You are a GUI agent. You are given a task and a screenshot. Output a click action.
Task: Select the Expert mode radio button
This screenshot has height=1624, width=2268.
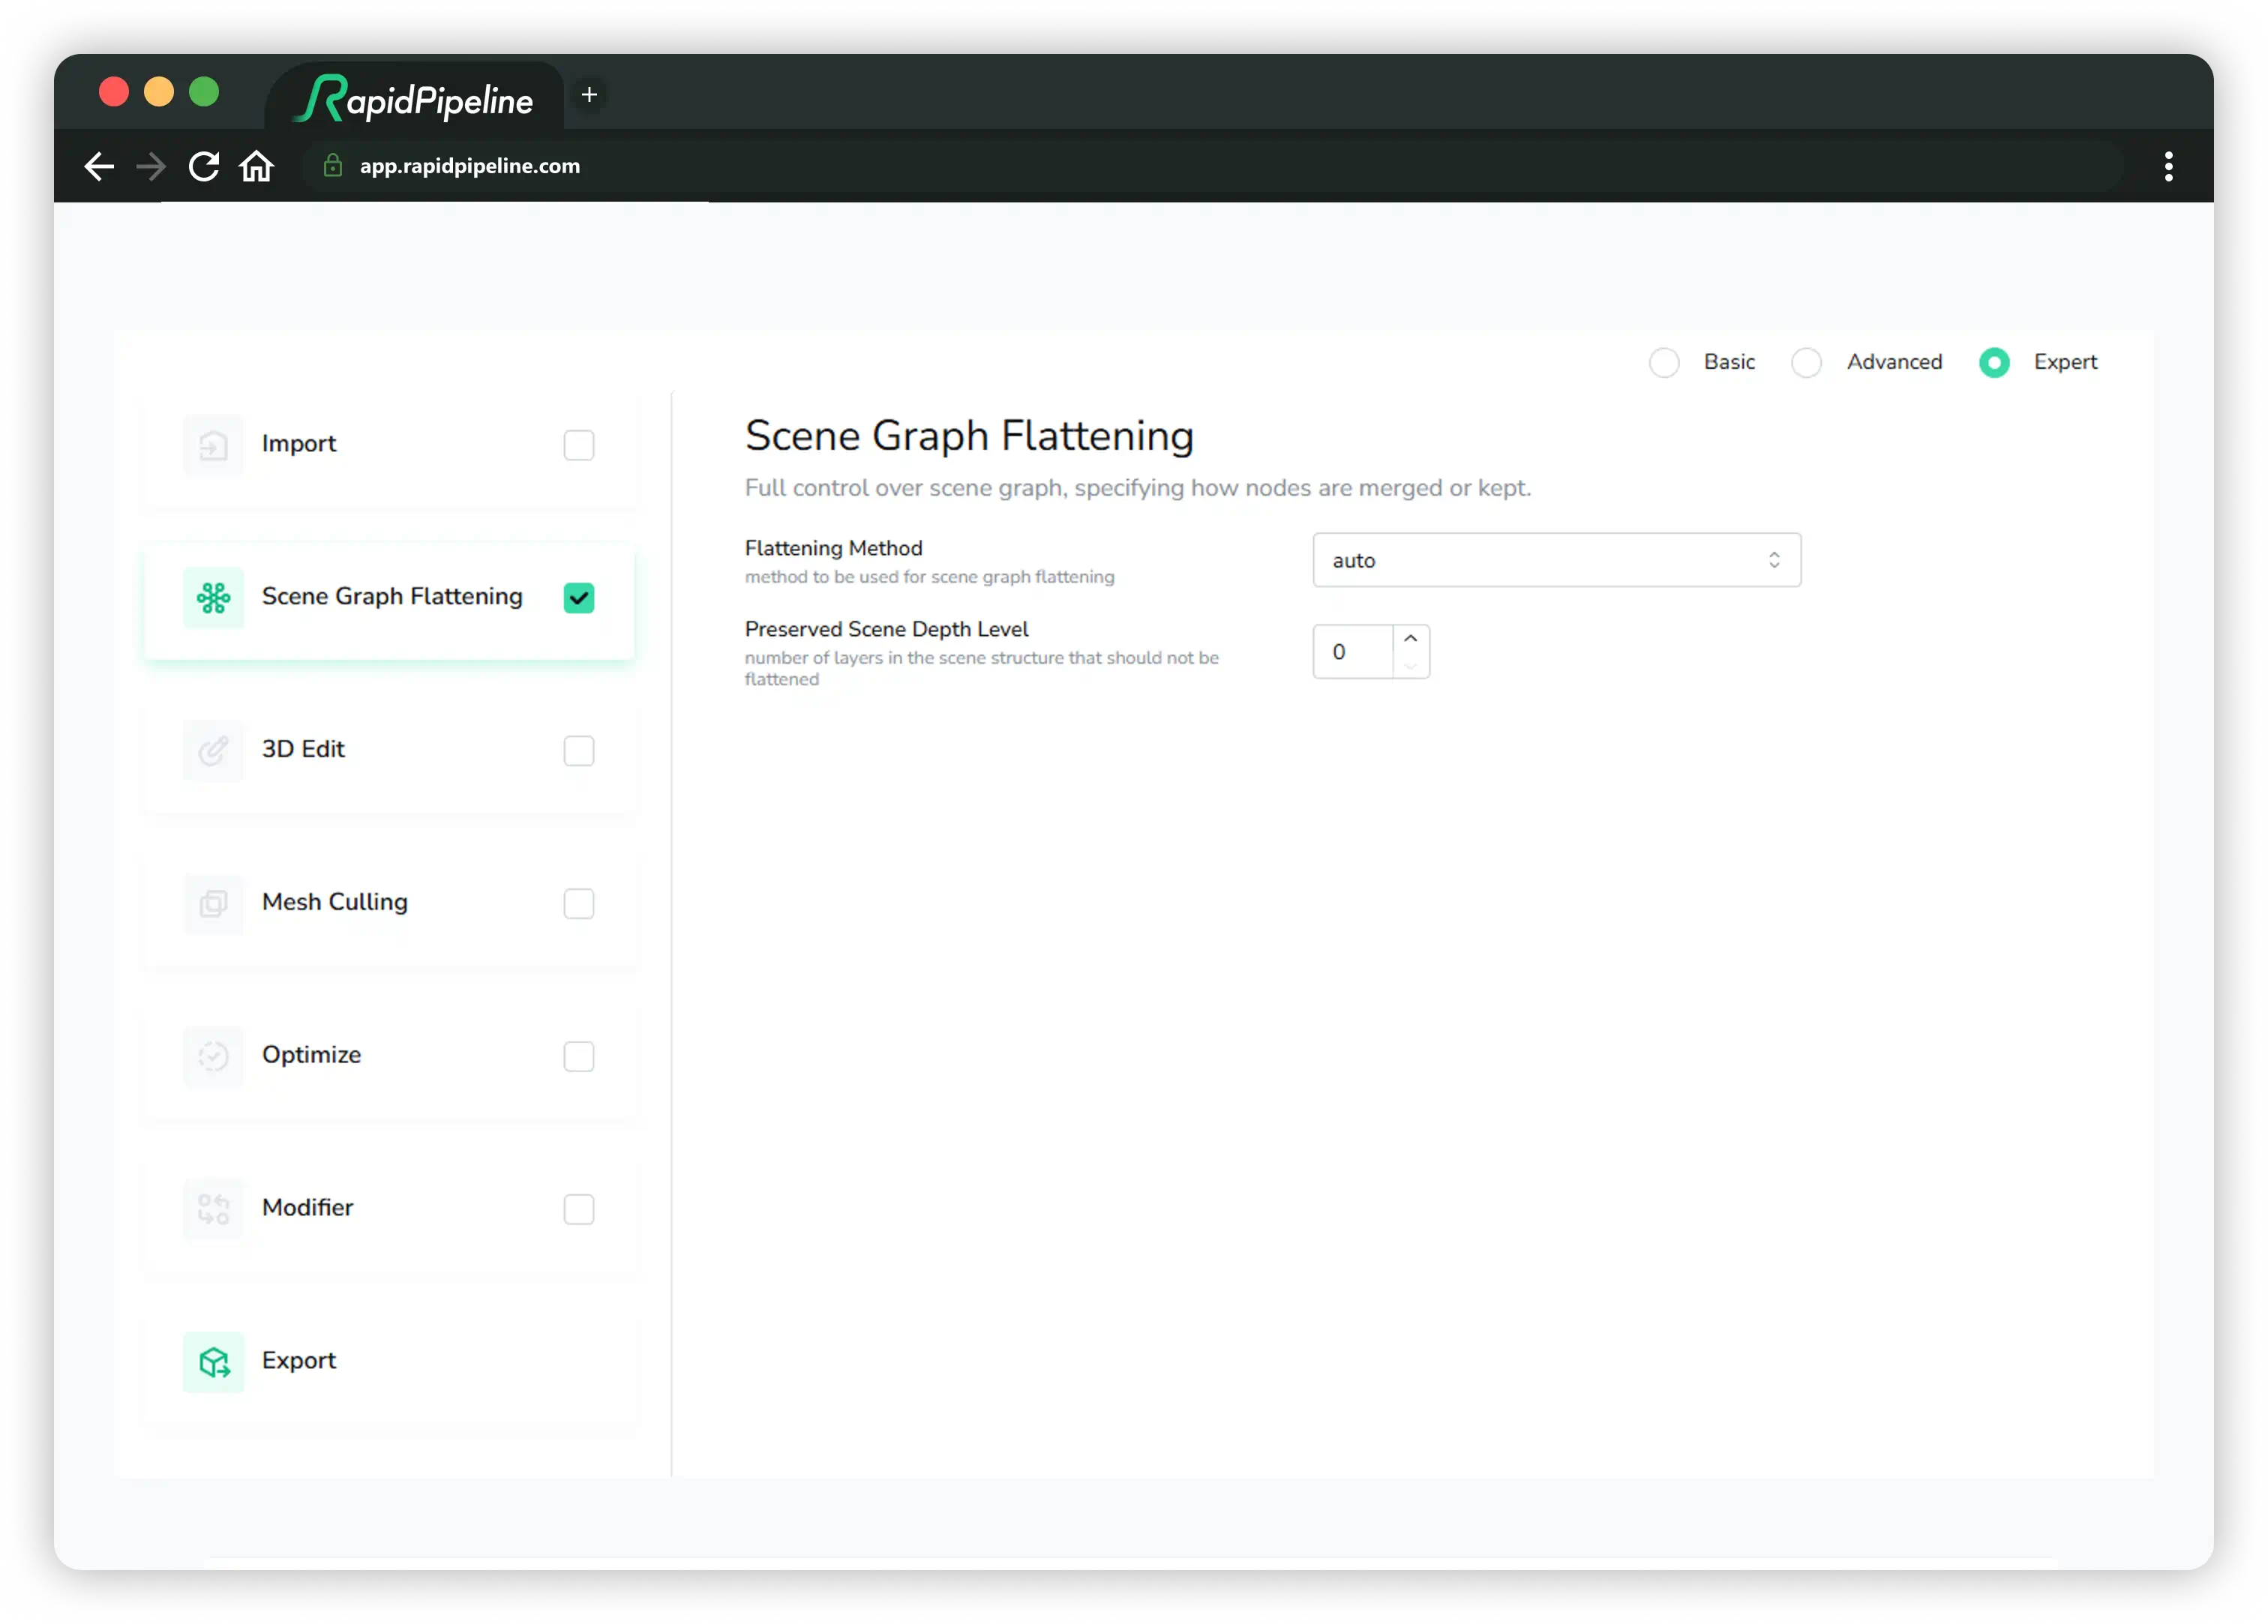pyautogui.click(x=1994, y=362)
